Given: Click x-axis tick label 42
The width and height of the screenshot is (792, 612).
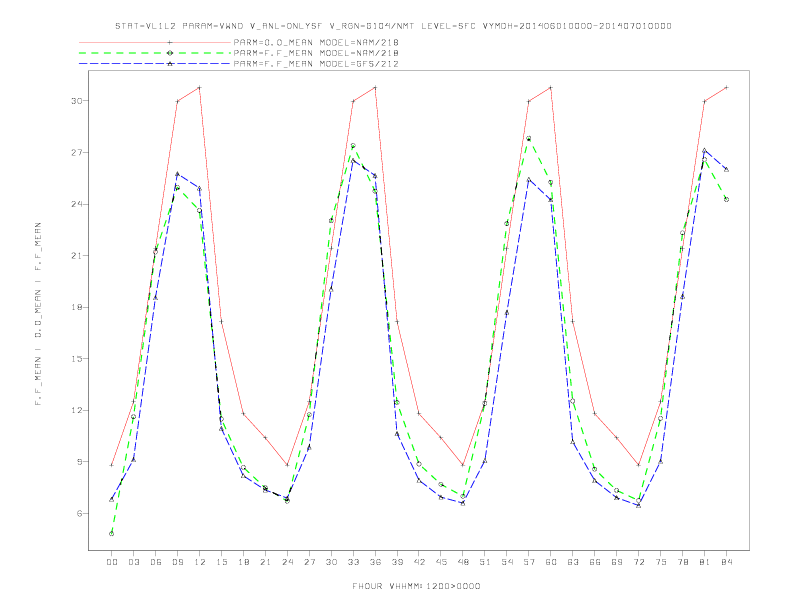Looking at the screenshot, I should point(419,562).
